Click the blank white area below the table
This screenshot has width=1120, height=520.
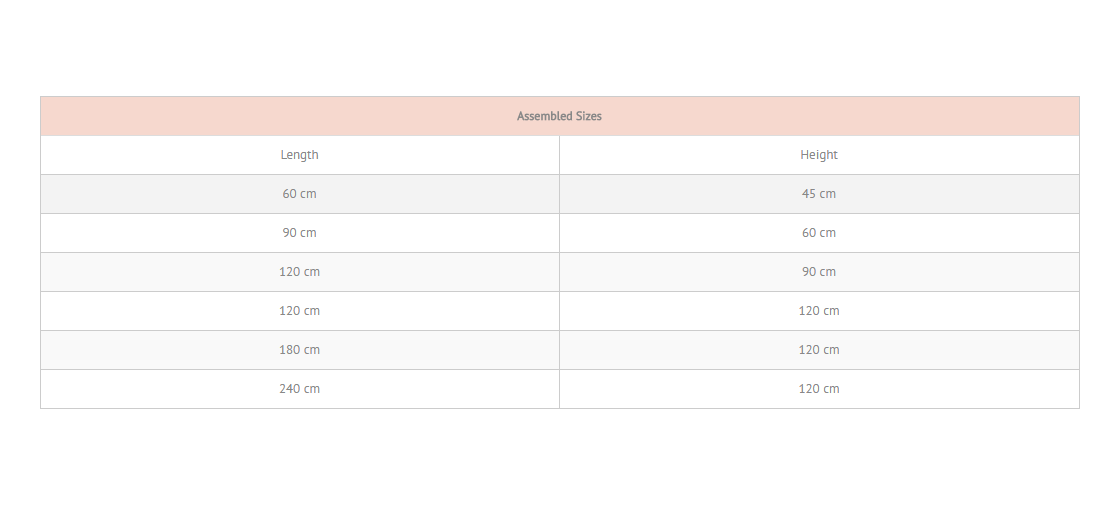(560, 464)
